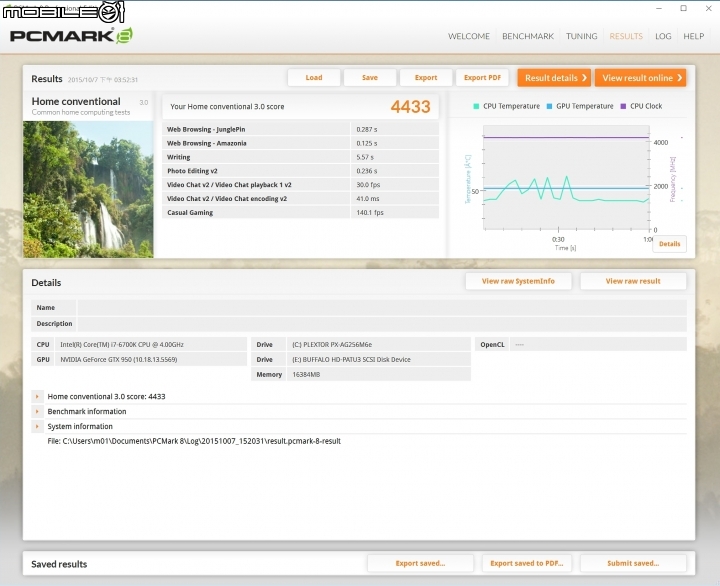This screenshot has height=586, width=720.
Task: Click CPU Temperature legend swatch
Action: [476, 106]
